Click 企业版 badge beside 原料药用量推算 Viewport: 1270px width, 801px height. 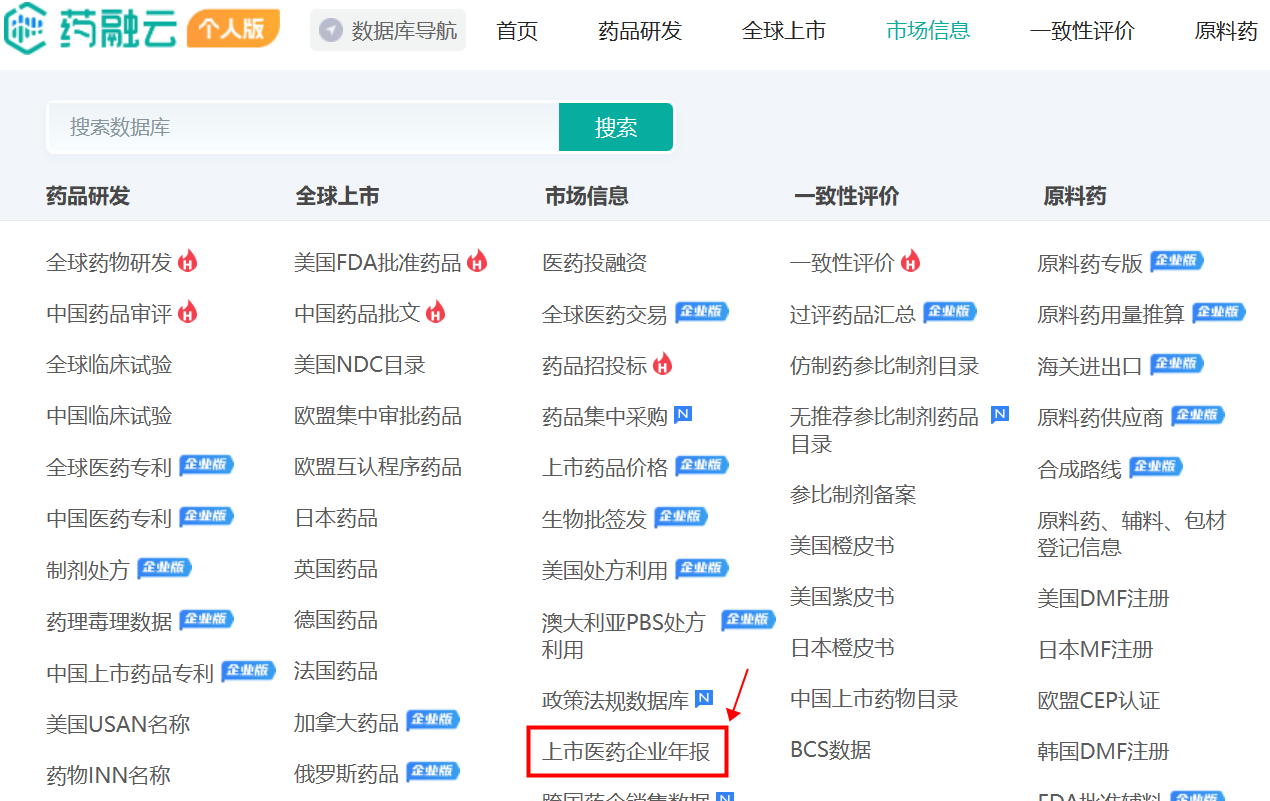1219,312
